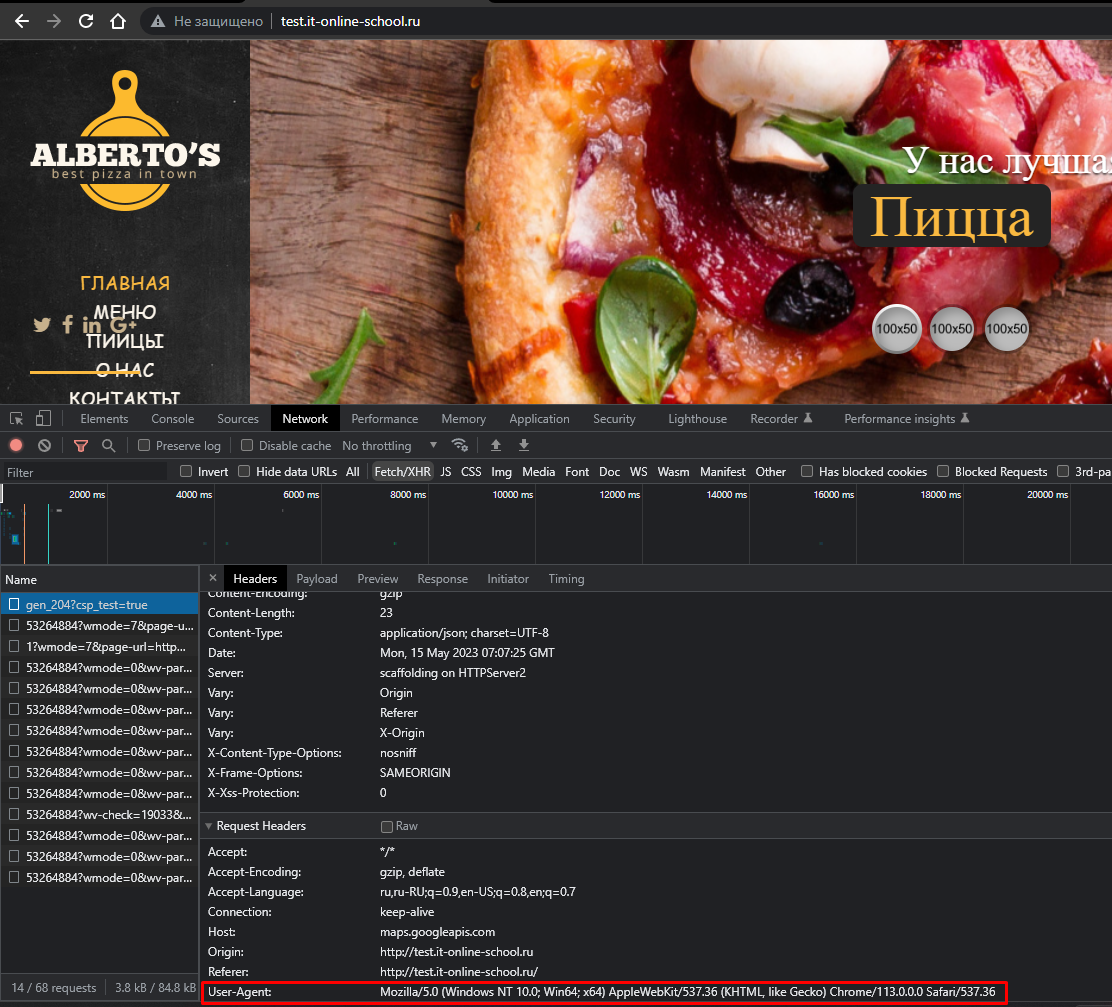Click the export HAR download arrow
Screen dimensions: 1112x1007
coord(523,446)
